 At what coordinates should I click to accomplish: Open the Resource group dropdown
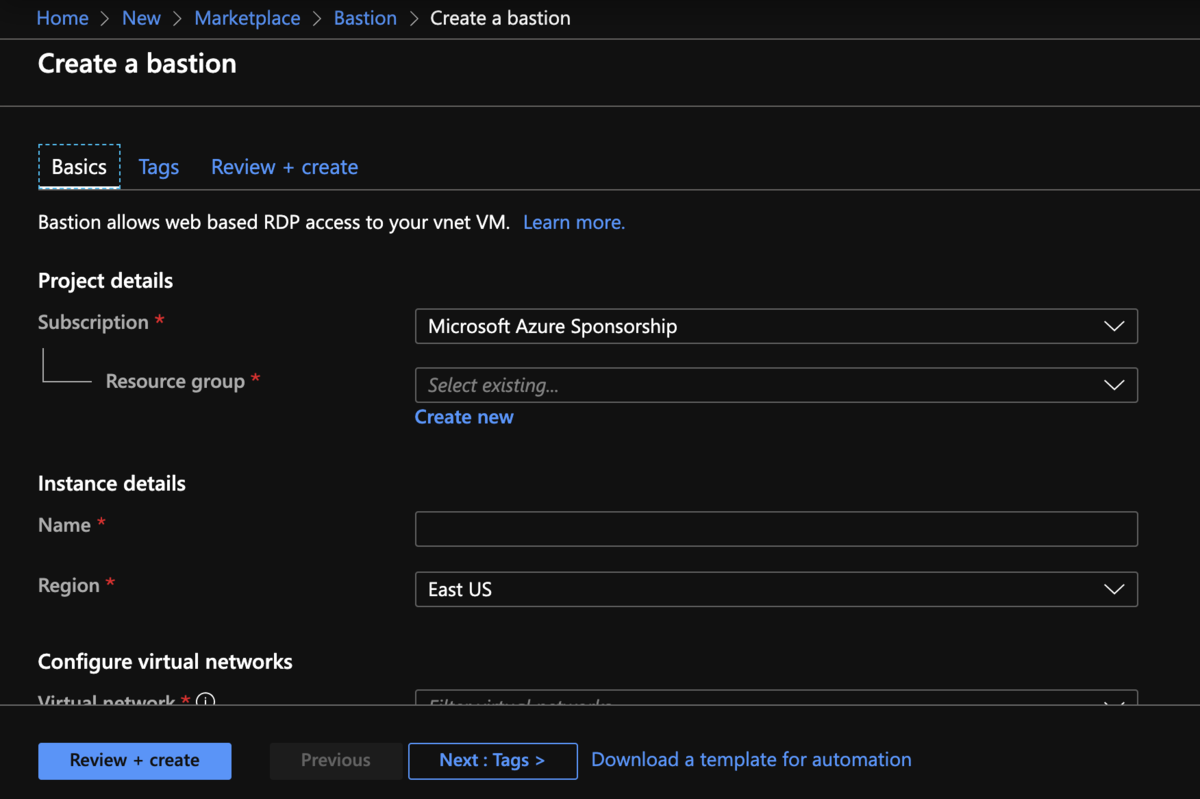point(776,385)
